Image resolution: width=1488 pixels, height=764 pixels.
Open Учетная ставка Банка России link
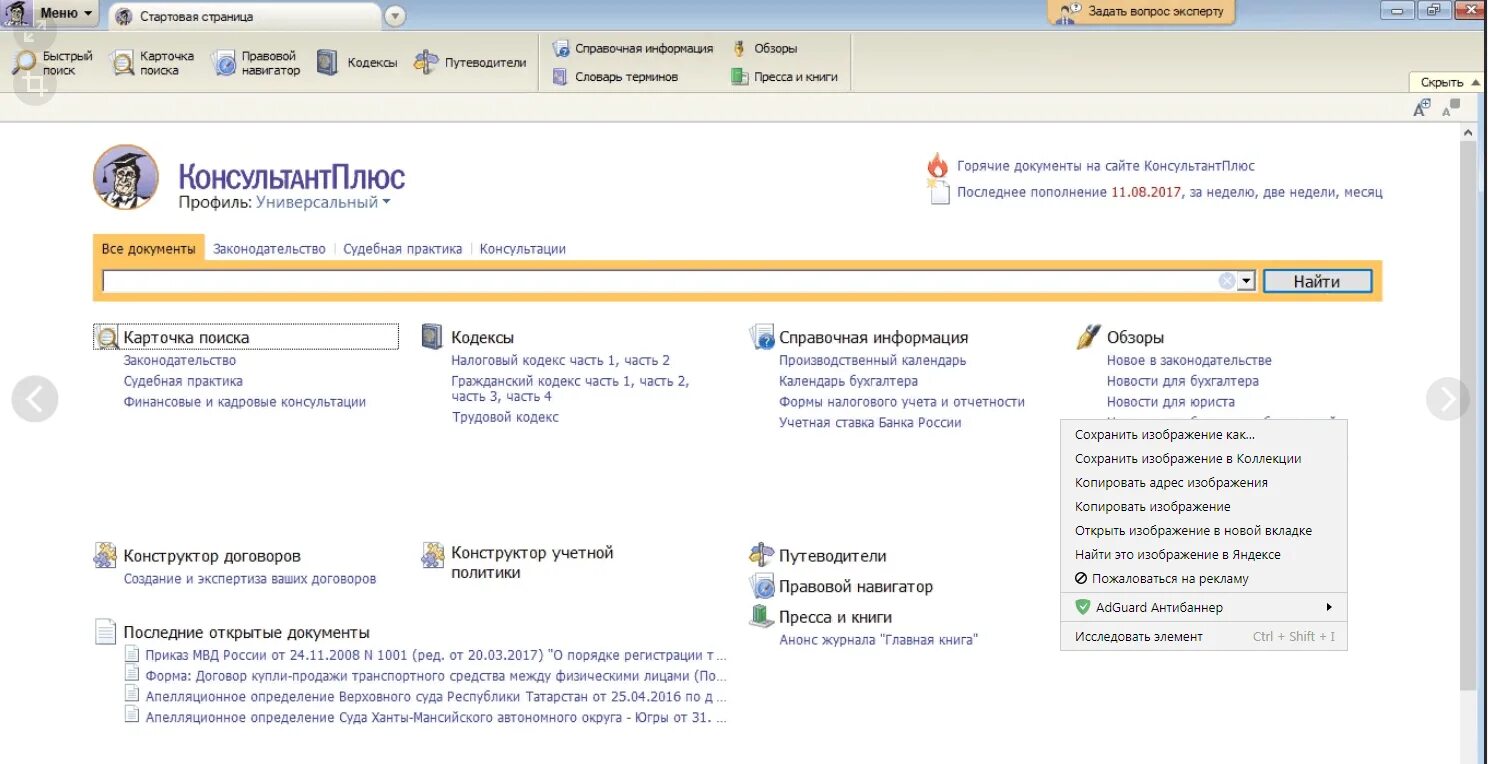pyautogui.click(x=870, y=423)
